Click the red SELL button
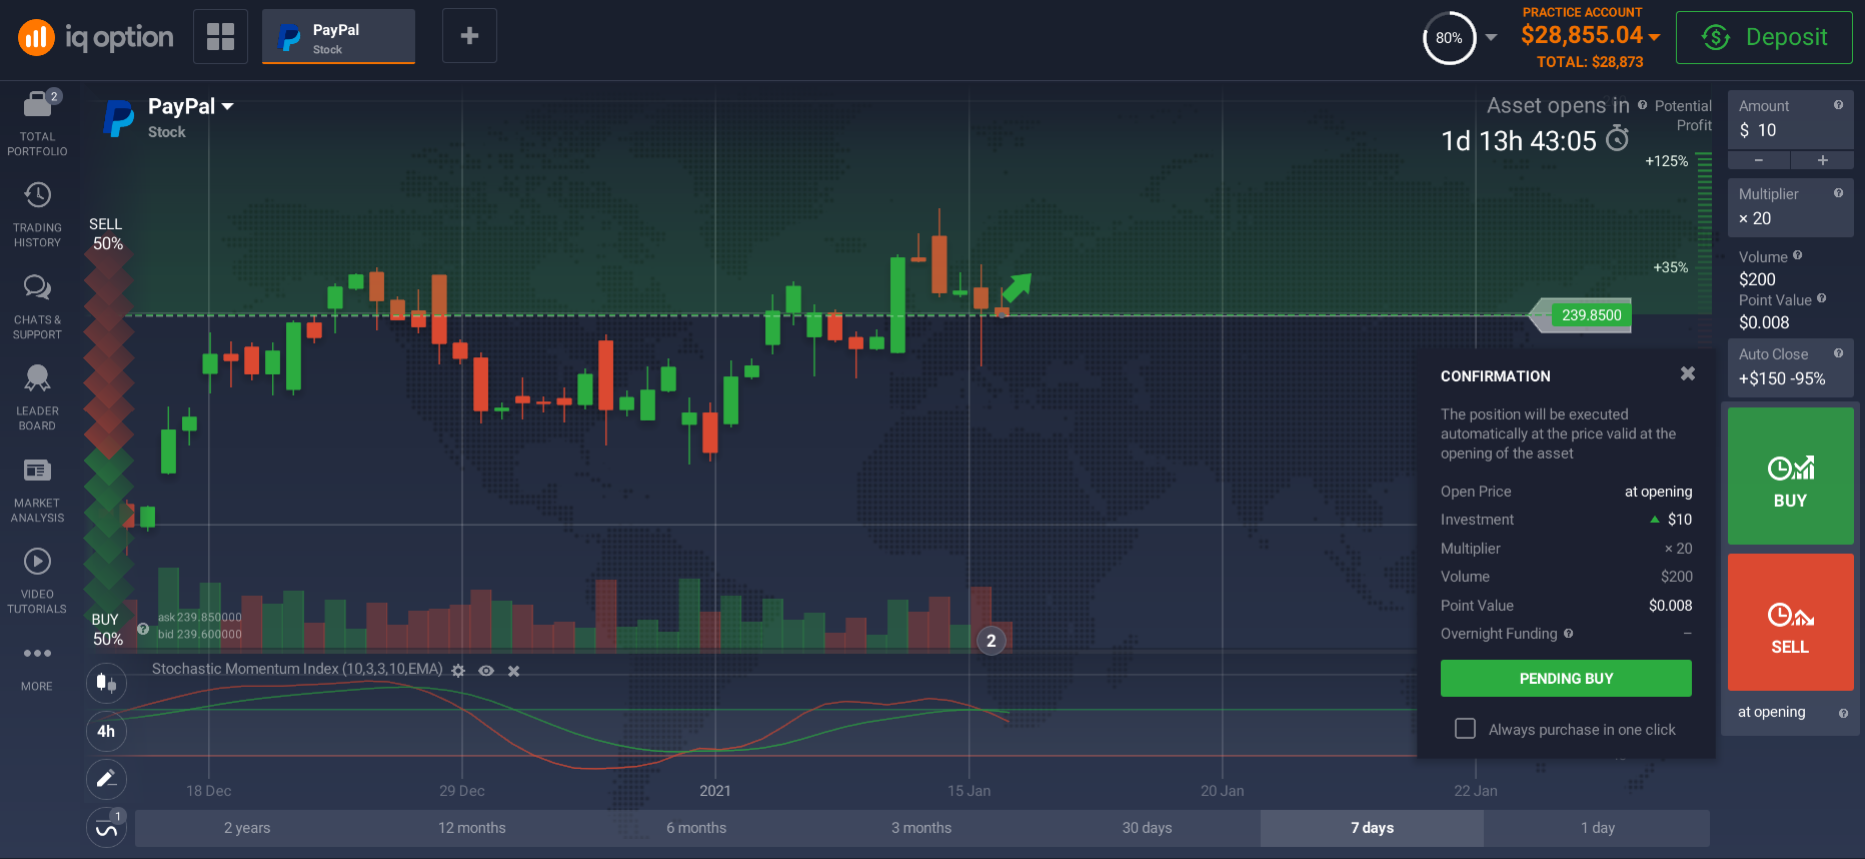 click(x=1790, y=622)
